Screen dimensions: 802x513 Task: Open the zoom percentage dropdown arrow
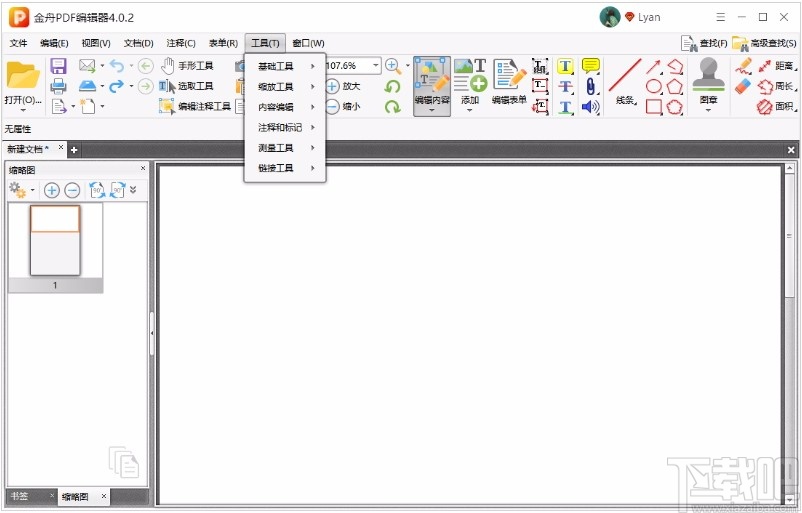tap(375, 65)
